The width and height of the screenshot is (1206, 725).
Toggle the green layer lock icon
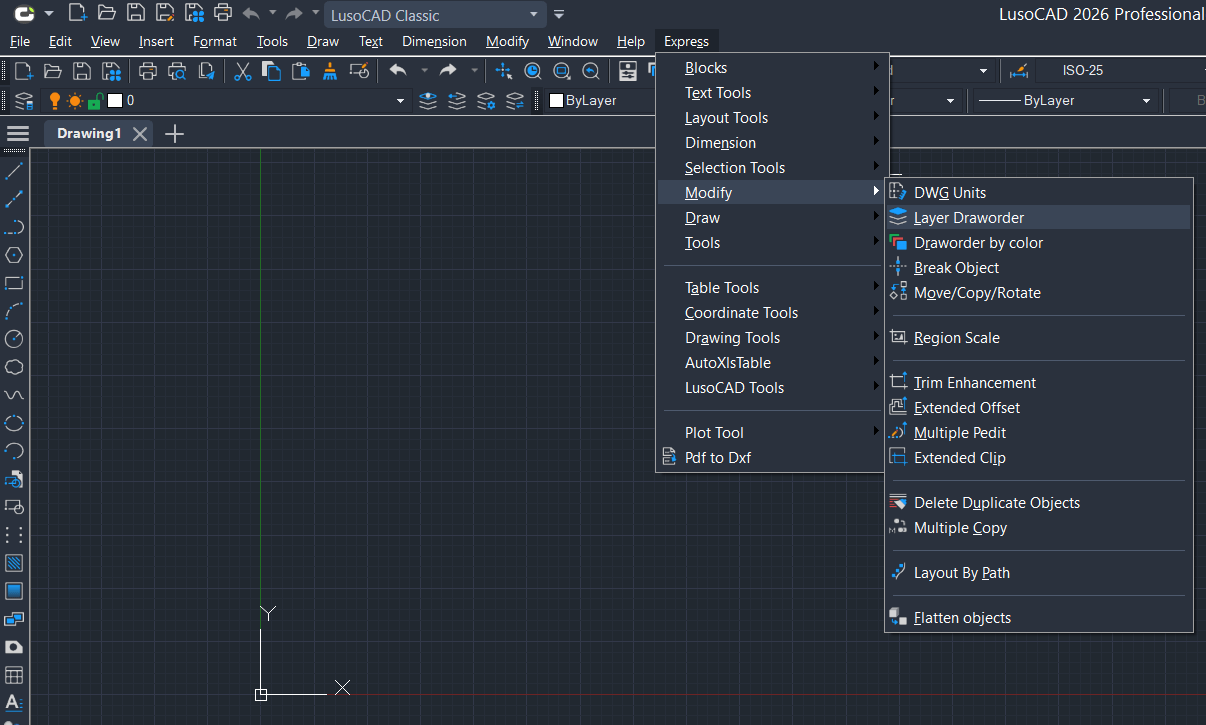coord(94,101)
